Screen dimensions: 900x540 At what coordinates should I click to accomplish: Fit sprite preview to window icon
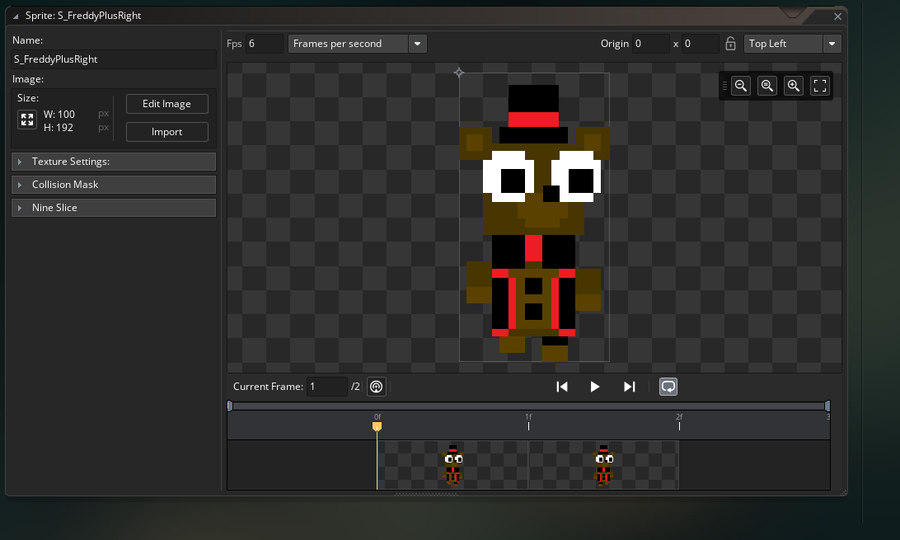(820, 86)
